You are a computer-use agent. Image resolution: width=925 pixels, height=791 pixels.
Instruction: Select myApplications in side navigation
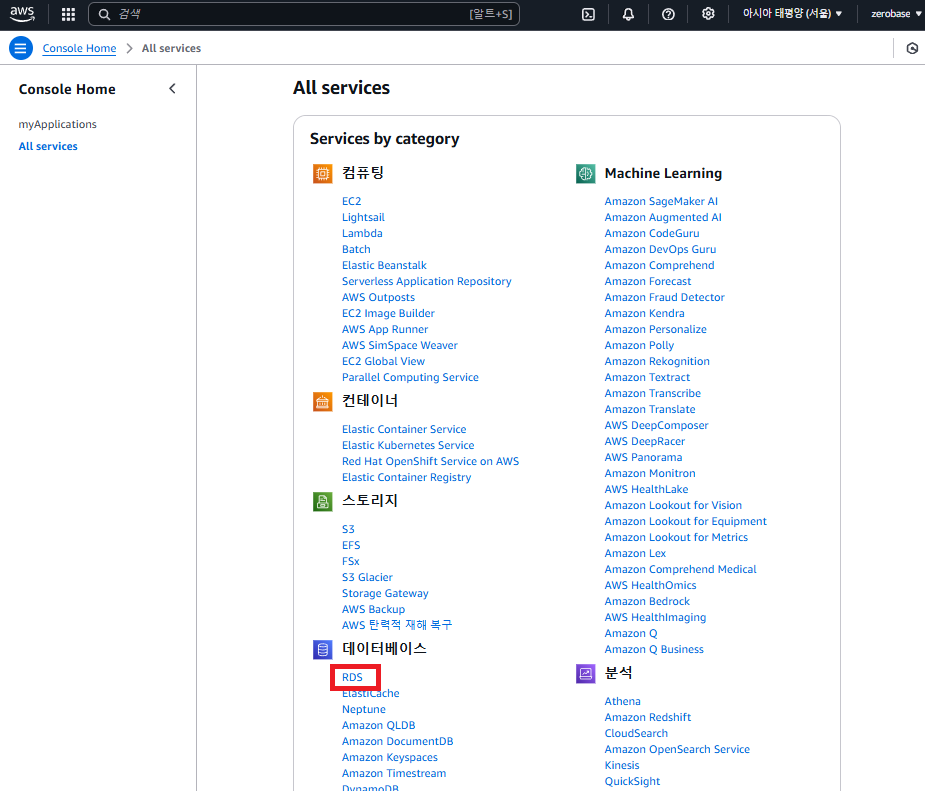(x=57, y=124)
